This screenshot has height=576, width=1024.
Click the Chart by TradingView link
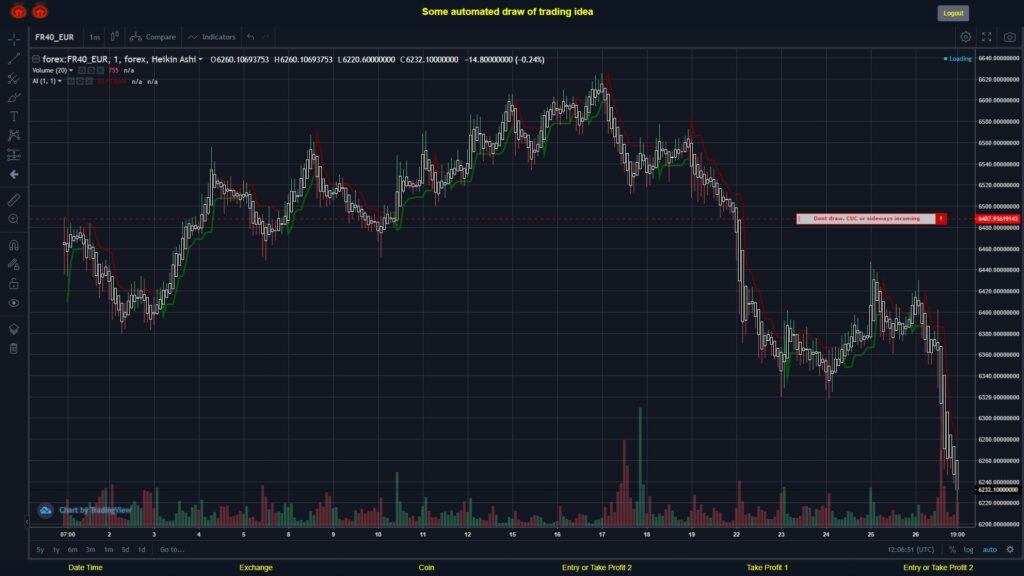tap(95, 510)
